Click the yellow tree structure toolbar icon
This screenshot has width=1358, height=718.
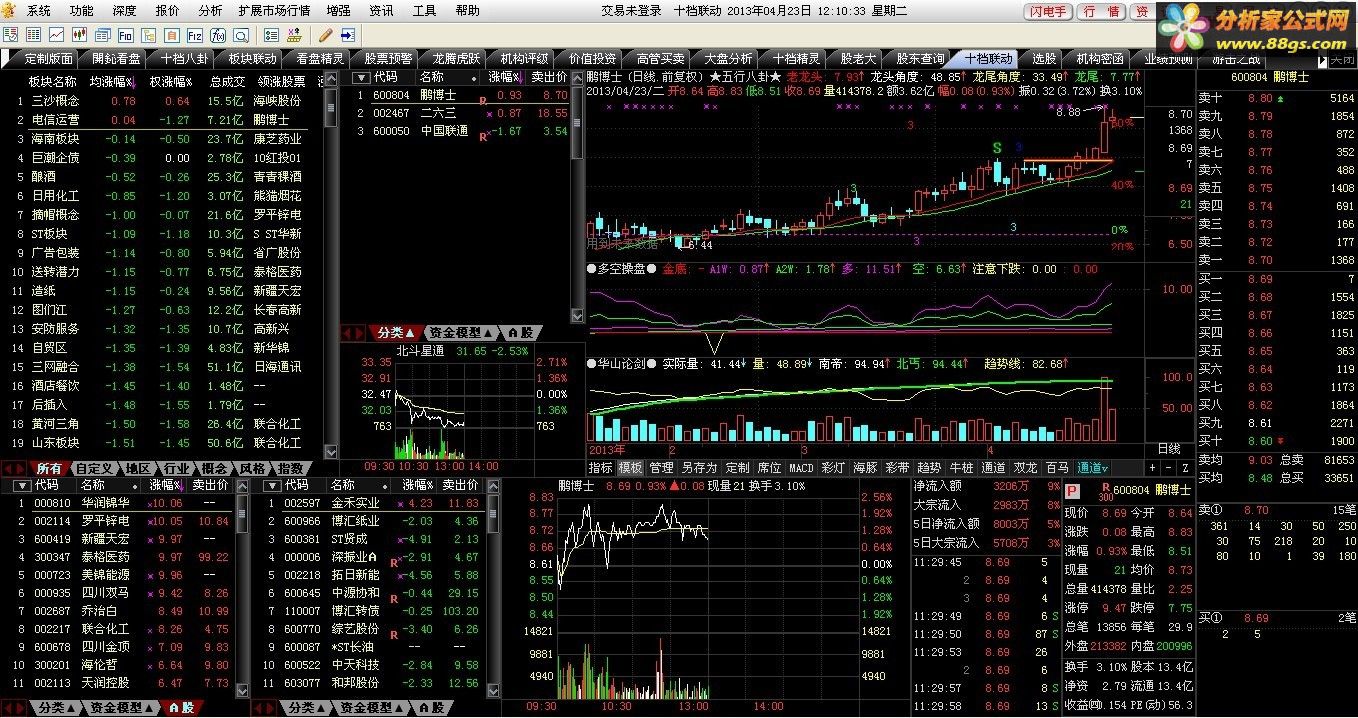149,35
